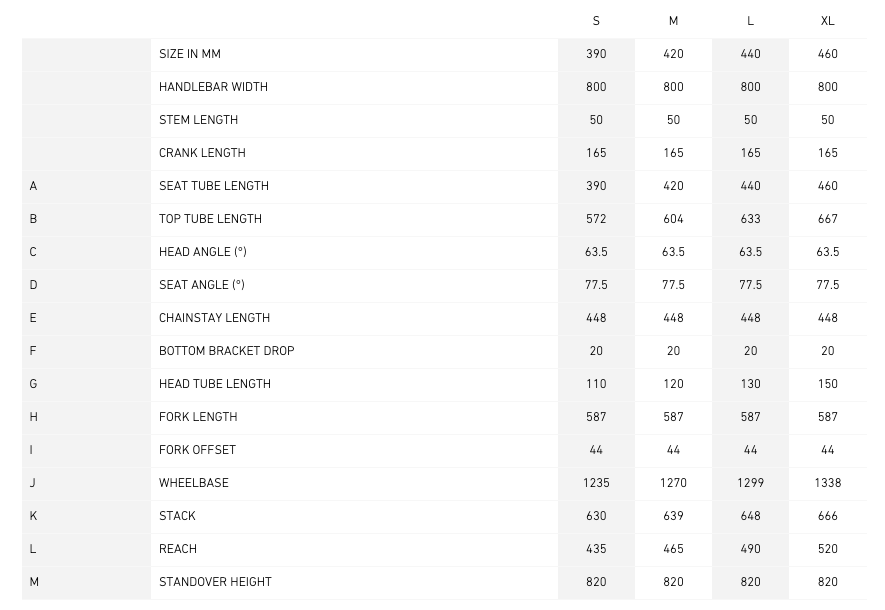This screenshot has width=885, height=610.
Task: Select the XL size column header
Action: coord(827,21)
